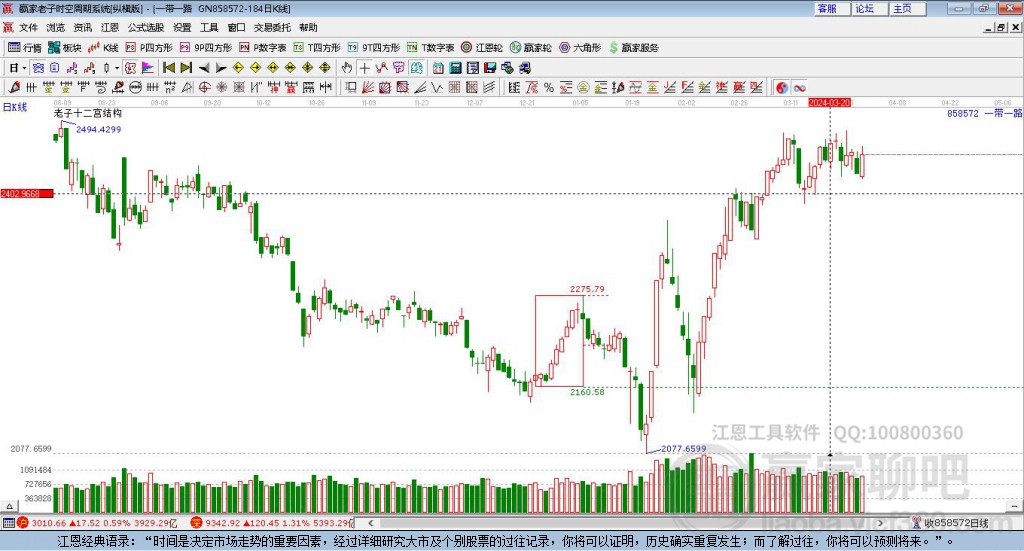Toggle the crosshair cursor tool
Screen dimensions: 1024x551
364,67
